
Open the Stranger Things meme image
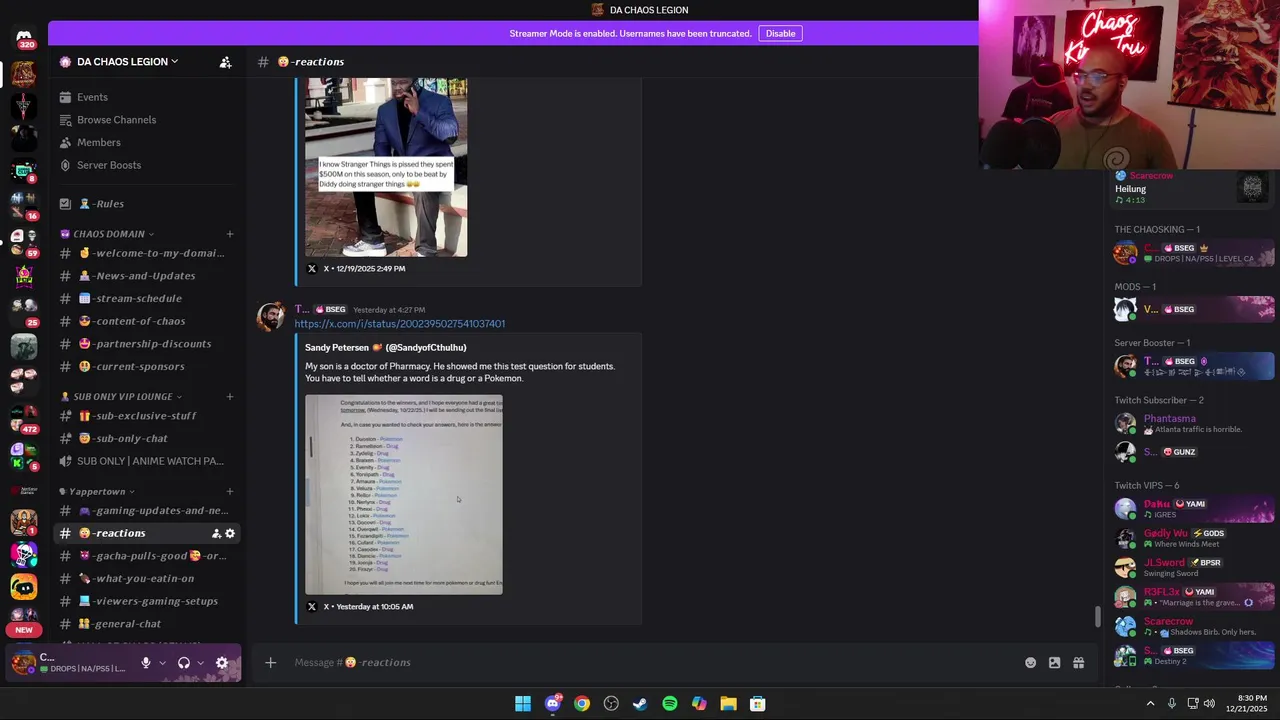click(386, 167)
